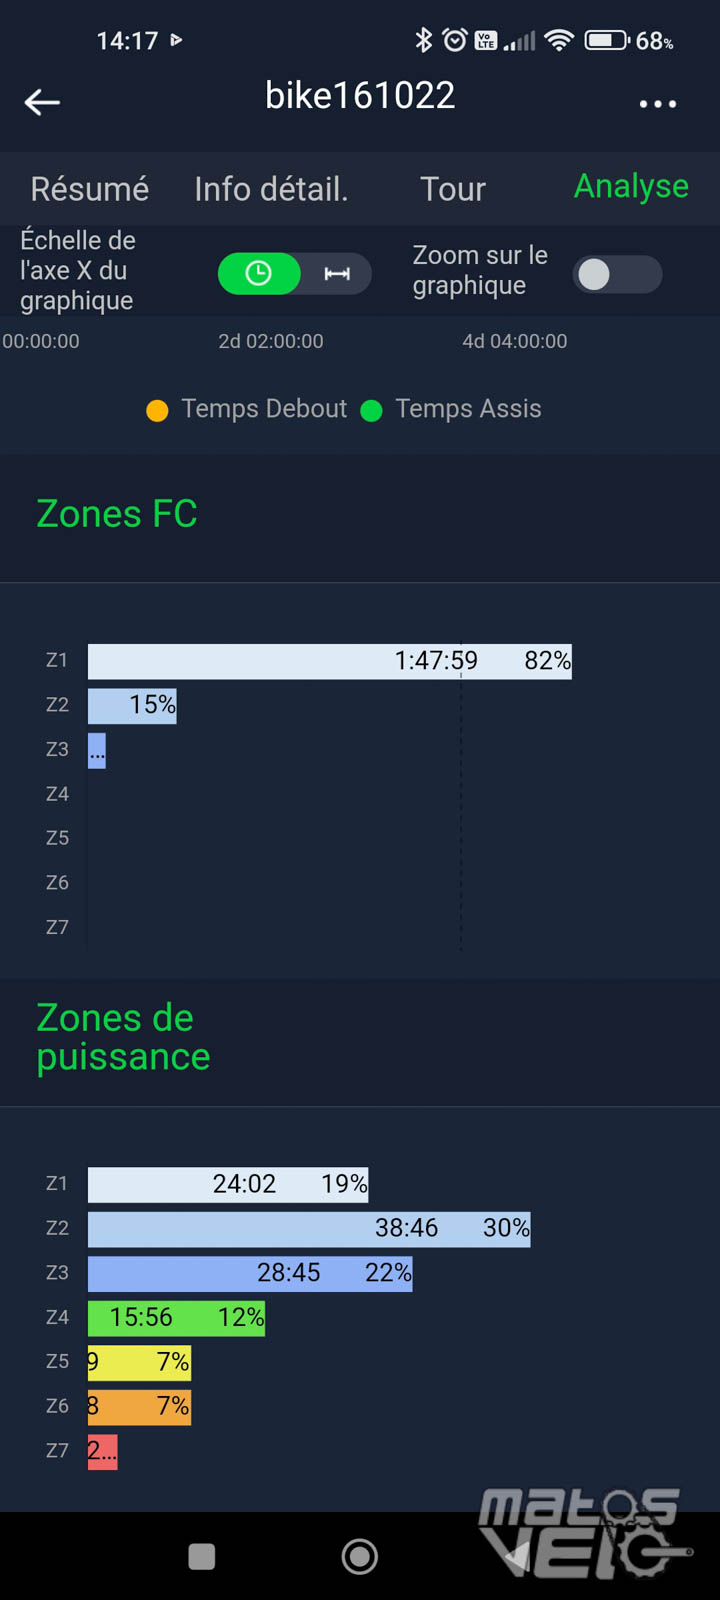Select the clock time-scale icon
The width and height of the screenshot is (720, 1600).
[259, 274]
